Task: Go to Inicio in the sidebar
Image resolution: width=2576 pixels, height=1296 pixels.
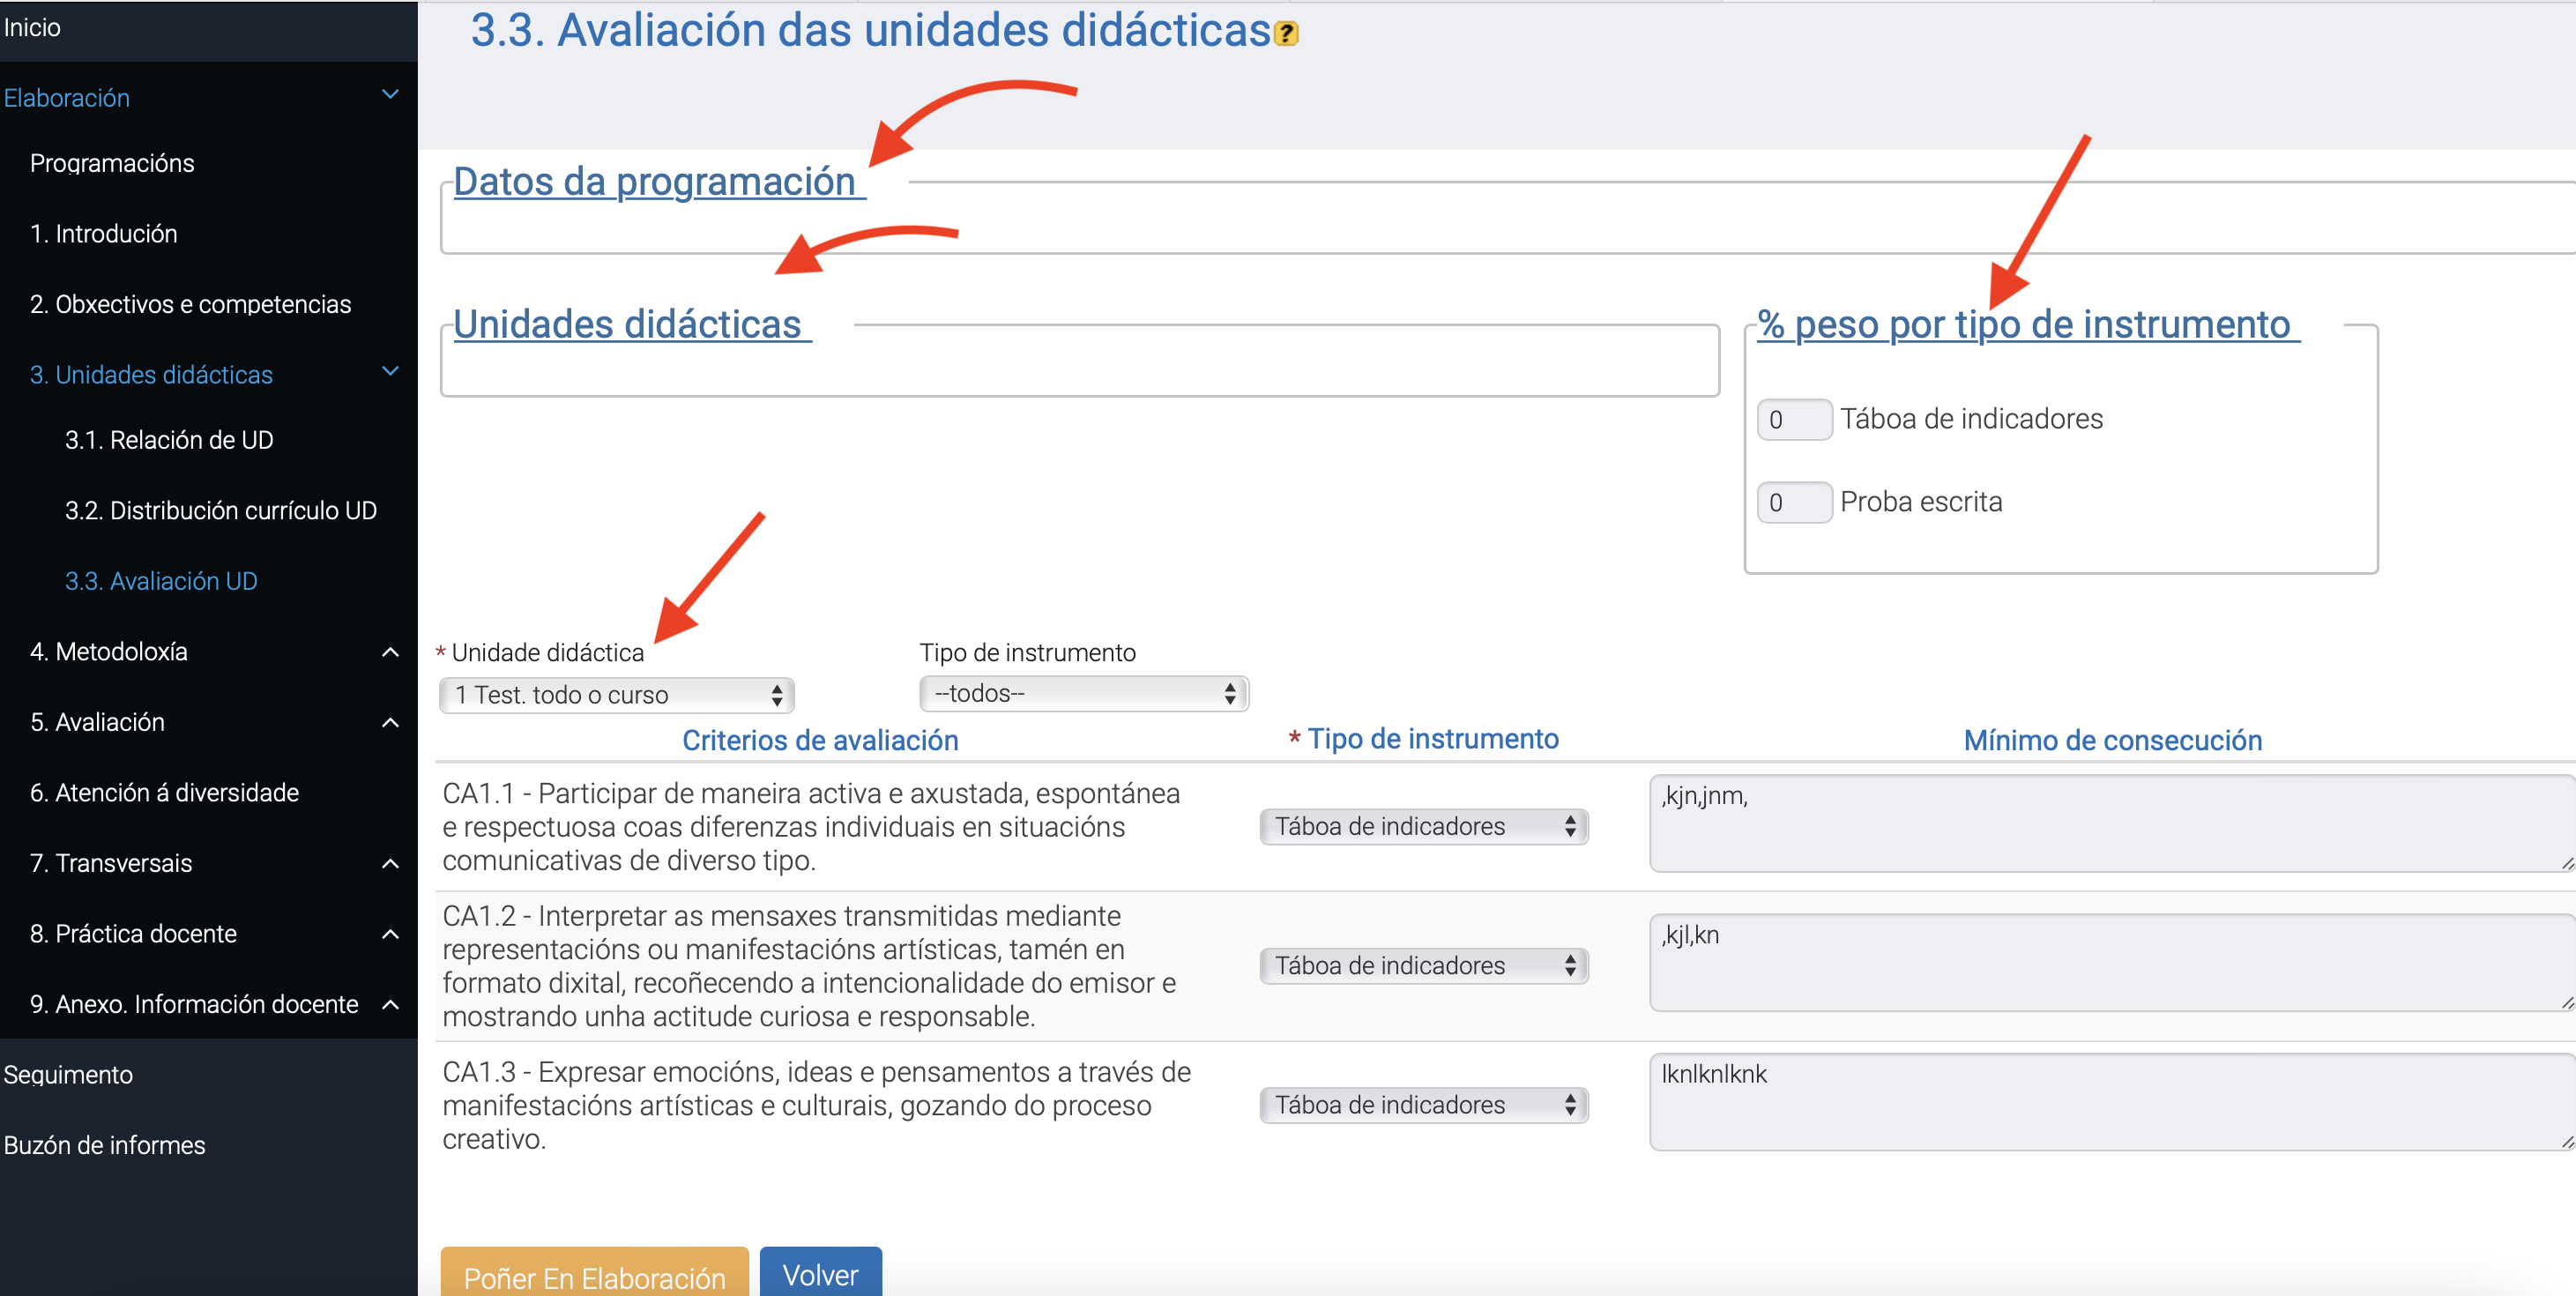Action: pos(32,28)
